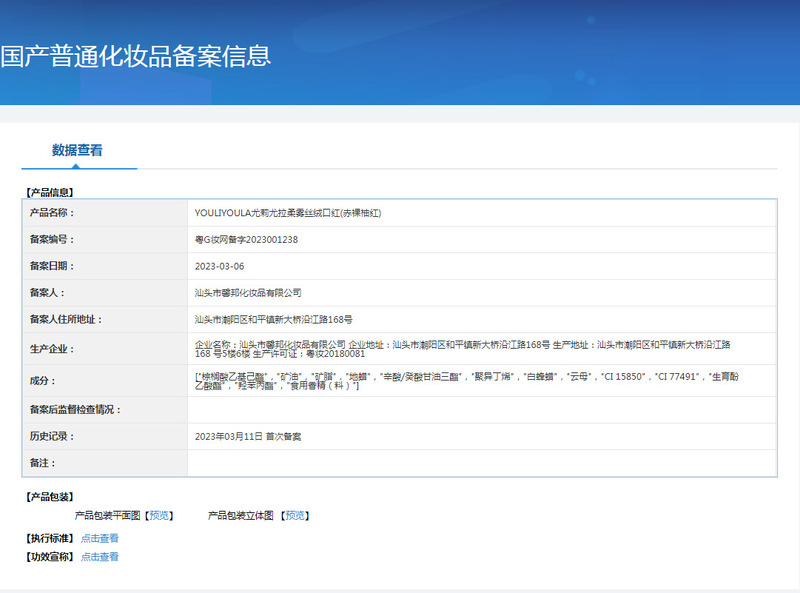Image resolution: width=800 pixels, height=593 pixels.
Task: Select the filing date 2023-03-06
Action: coord(219,266)
